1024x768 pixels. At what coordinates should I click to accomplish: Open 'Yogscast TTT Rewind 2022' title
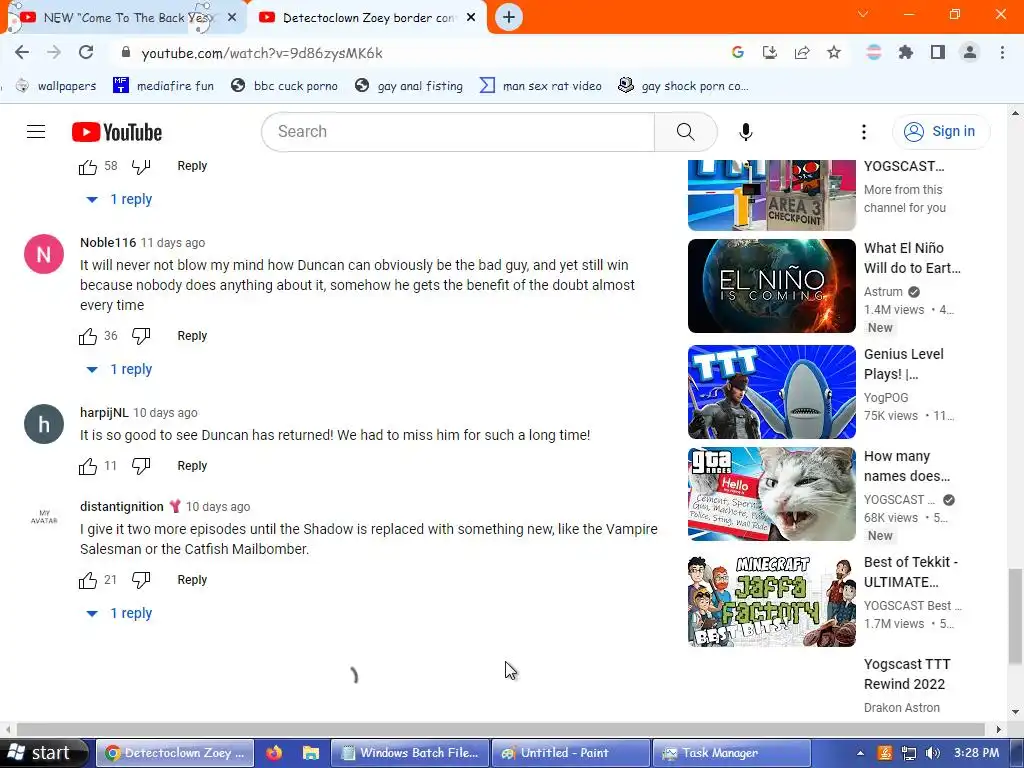(907, 674)
